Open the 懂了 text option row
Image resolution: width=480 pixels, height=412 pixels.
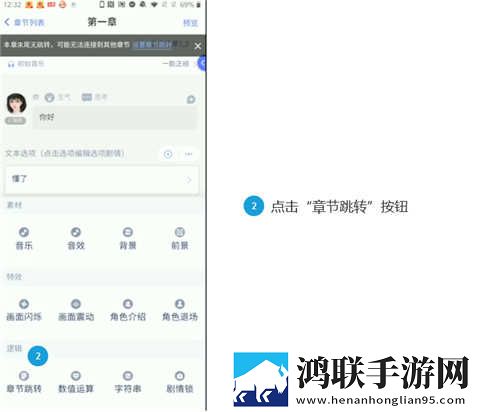pos(101,180)
